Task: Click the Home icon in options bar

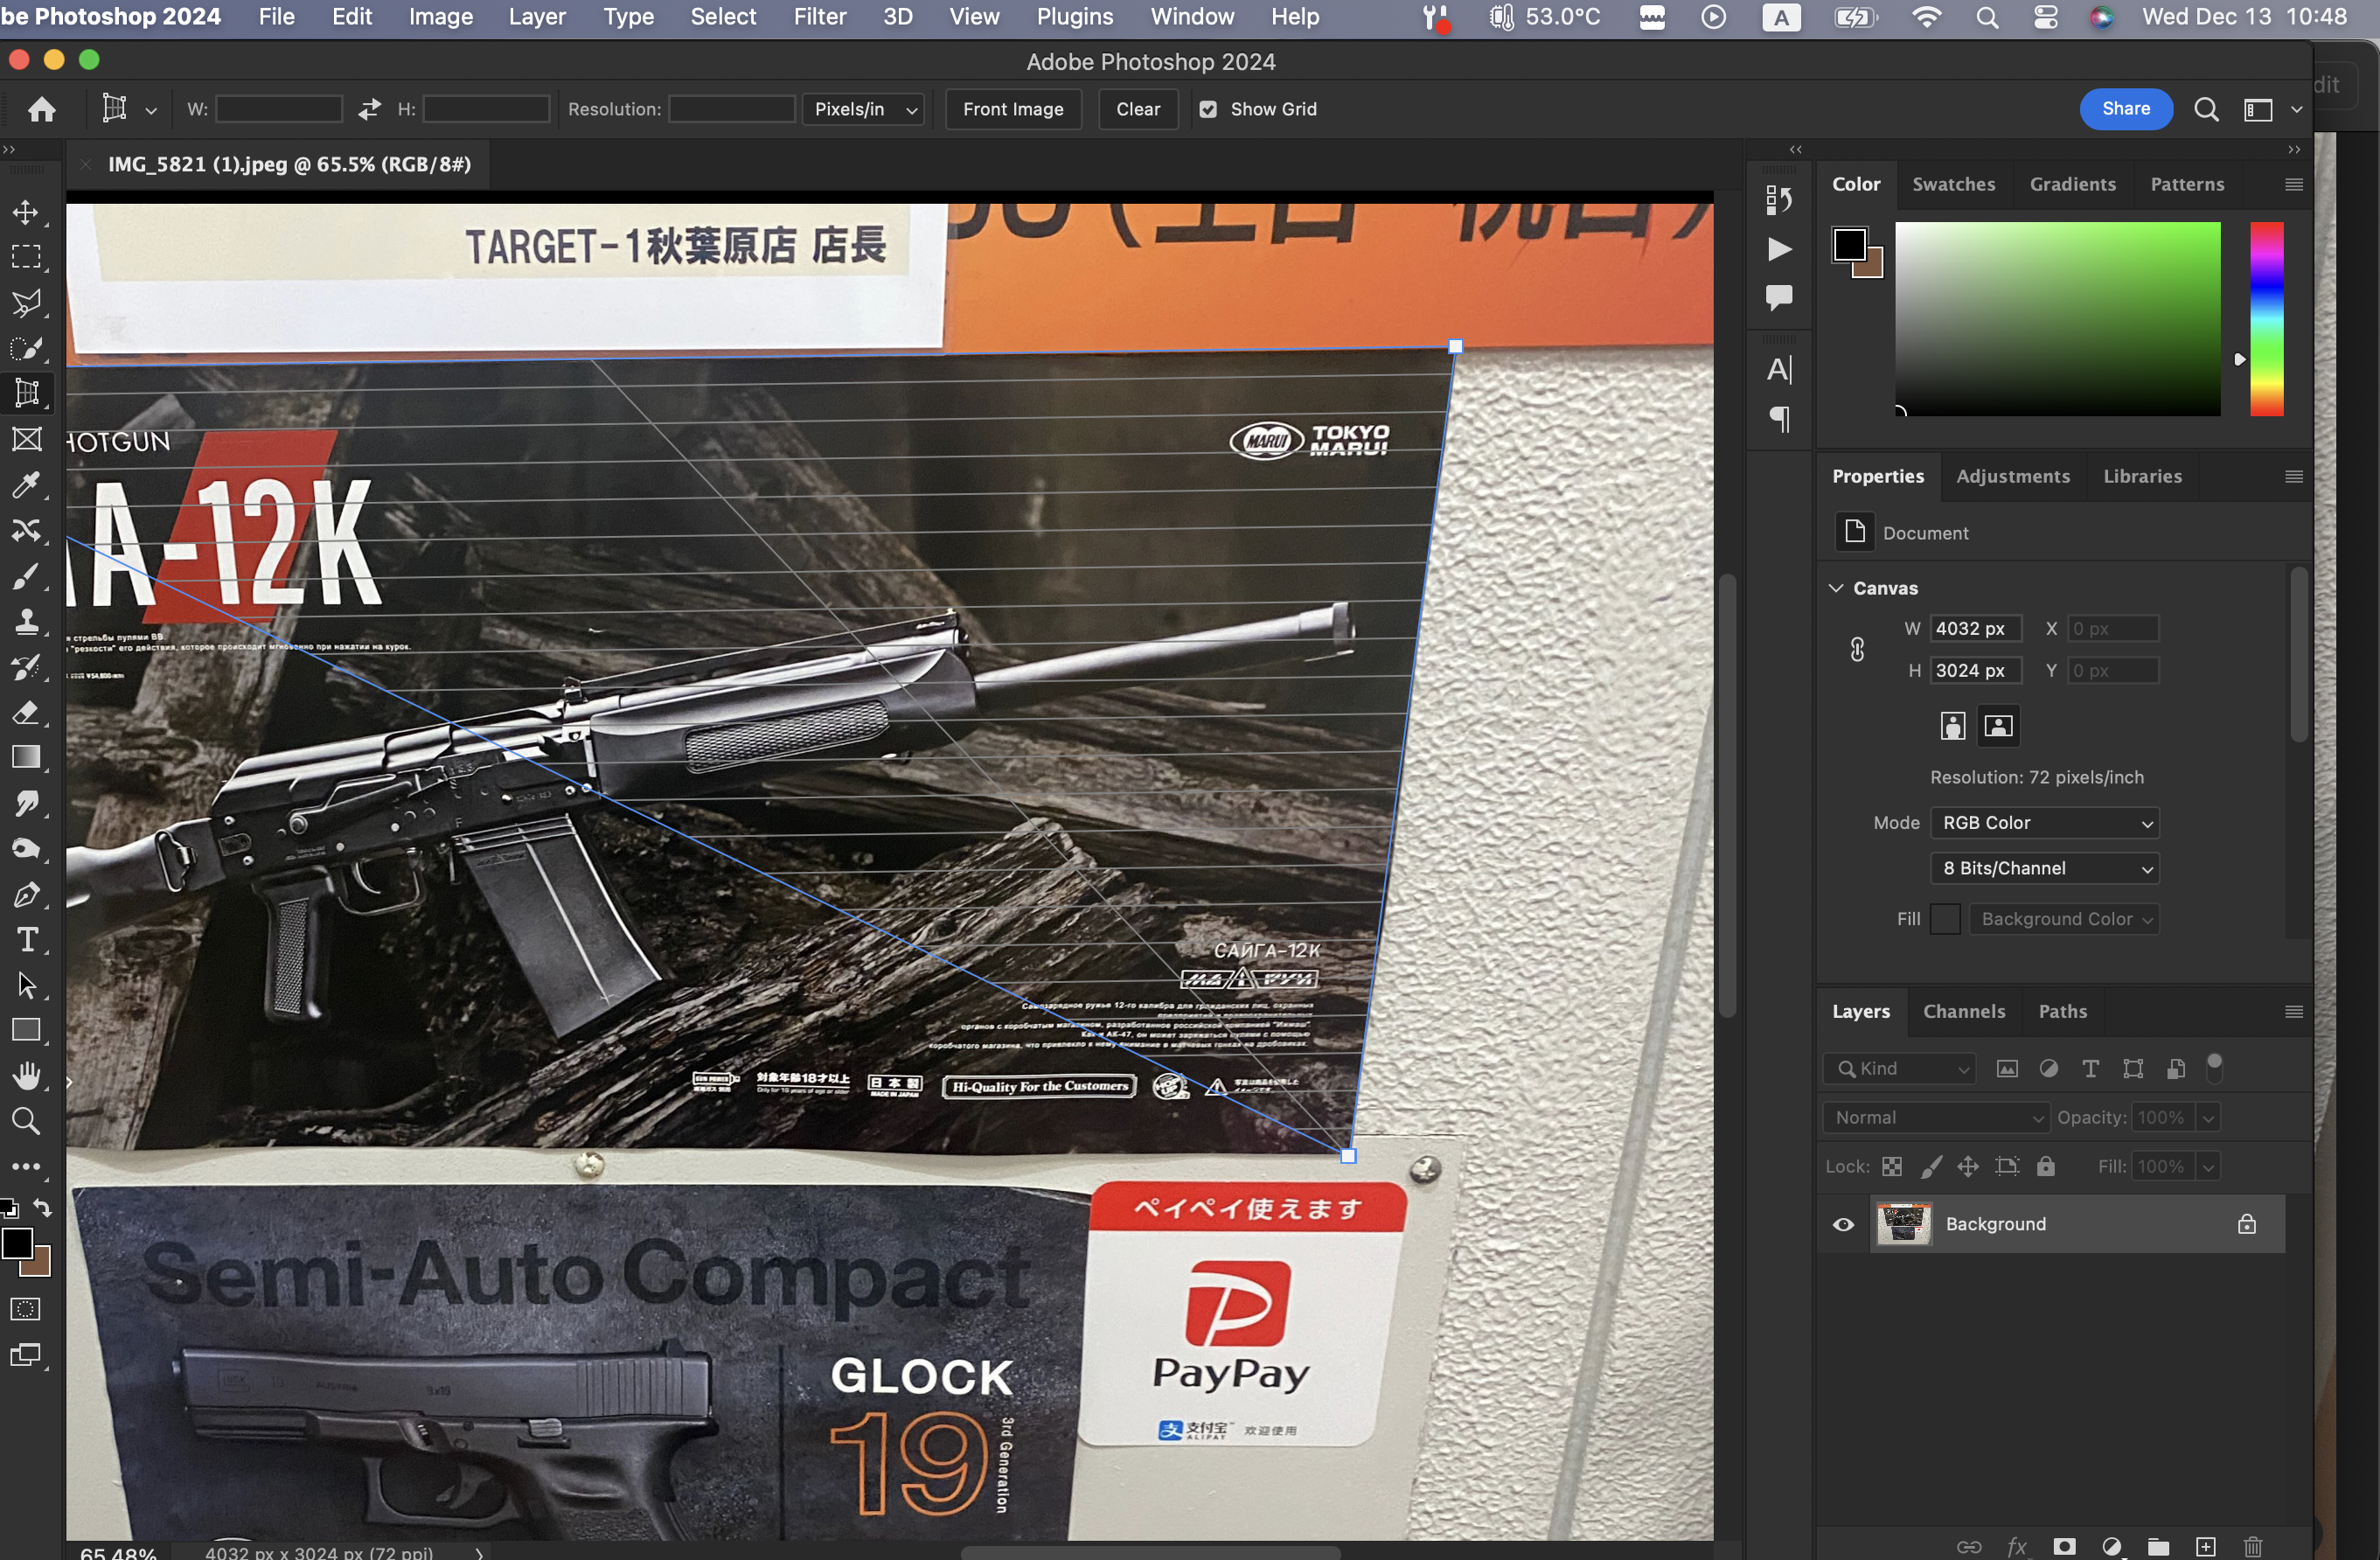Action: coord(42,109)
